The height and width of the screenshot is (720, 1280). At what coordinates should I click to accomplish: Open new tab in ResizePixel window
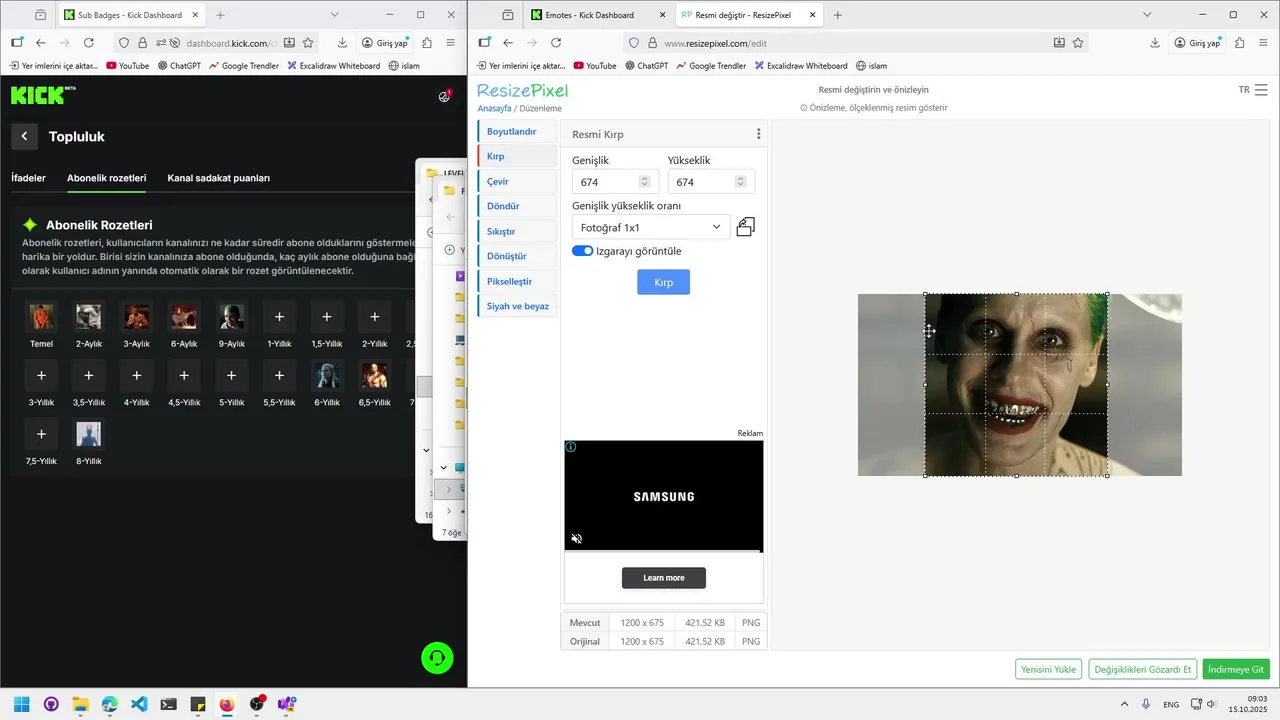click(x=838, y=15)
